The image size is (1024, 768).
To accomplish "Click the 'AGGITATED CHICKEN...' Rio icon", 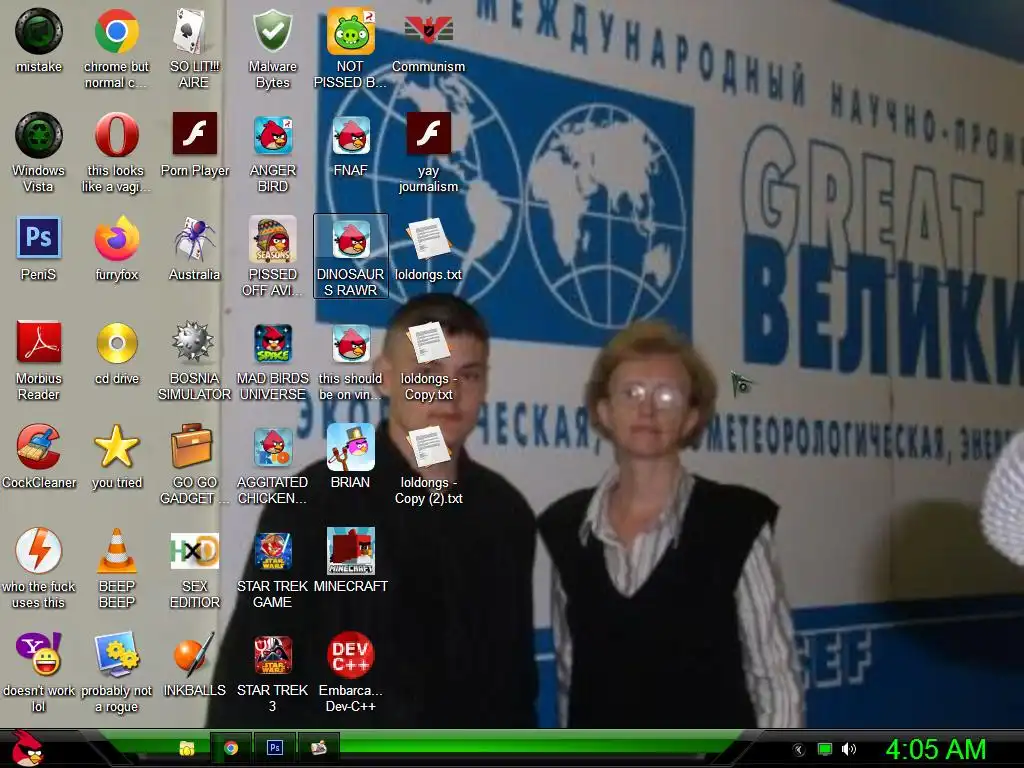I will coord(272,448).
